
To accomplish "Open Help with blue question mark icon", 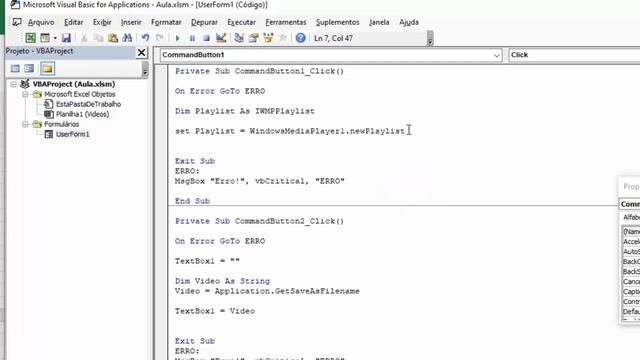I will (x=300, y=38).
